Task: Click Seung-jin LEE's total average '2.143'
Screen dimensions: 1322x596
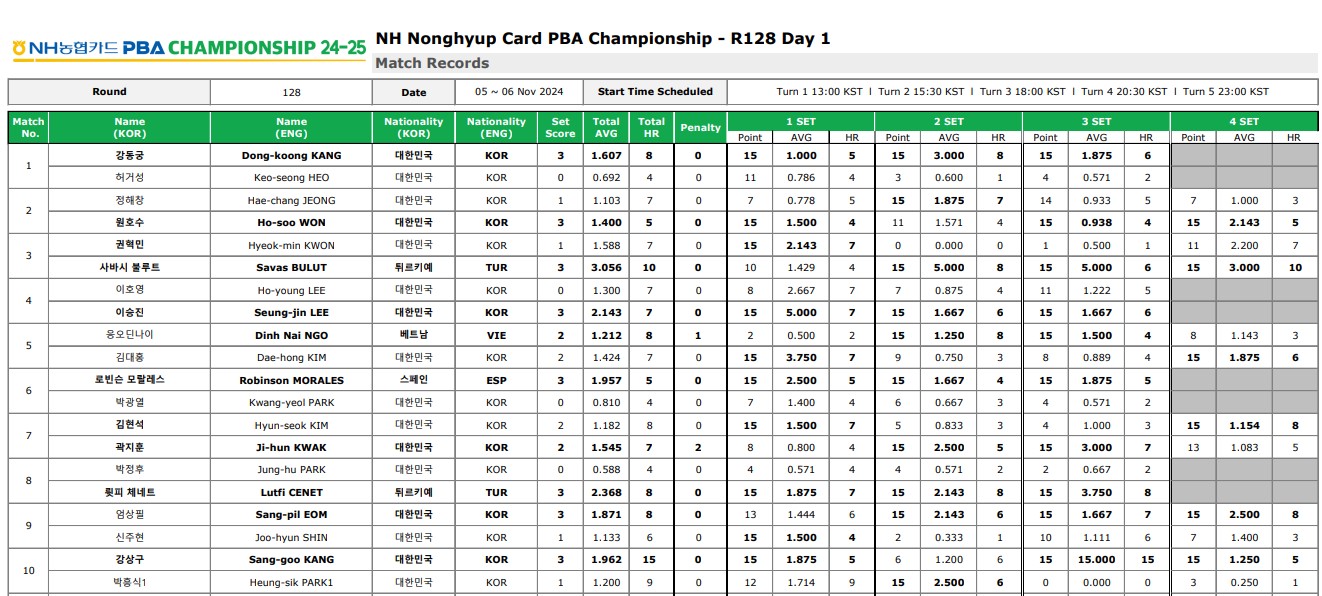Action: coord(606,313)
